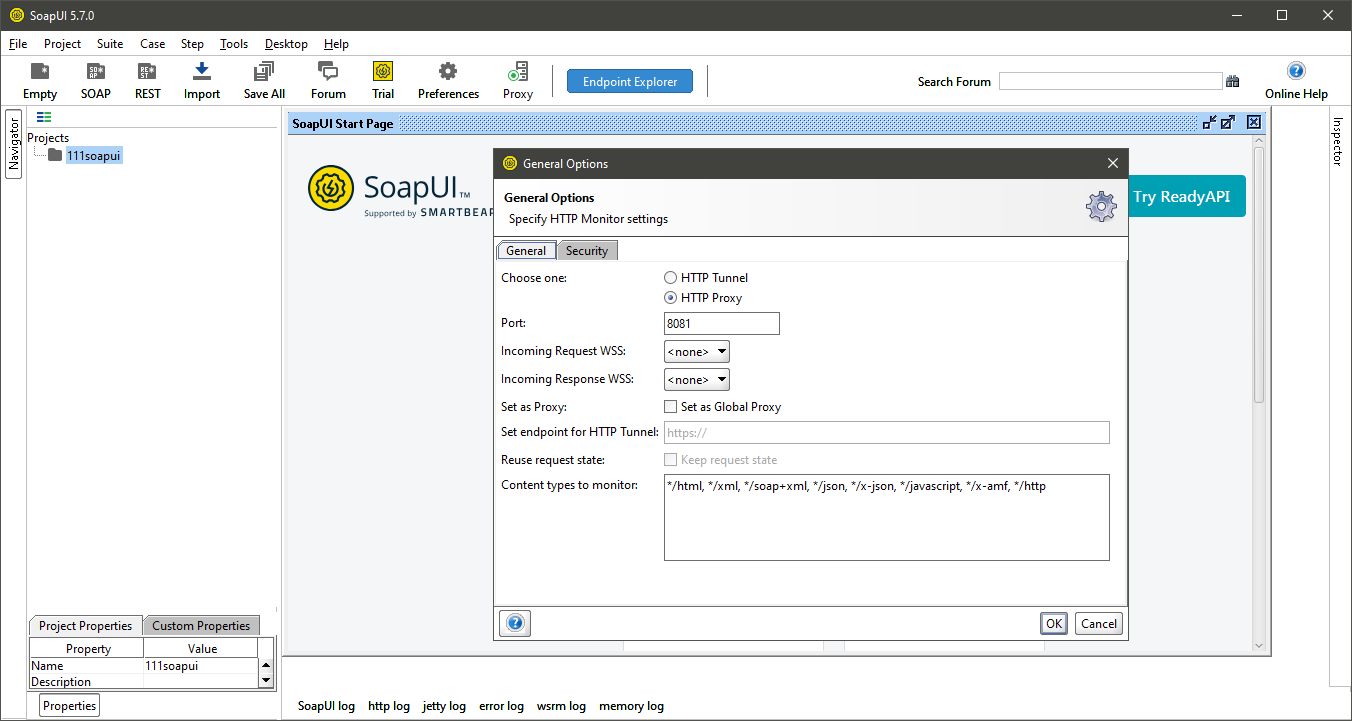Click the Properties button at bottom left

pos(70,706)
